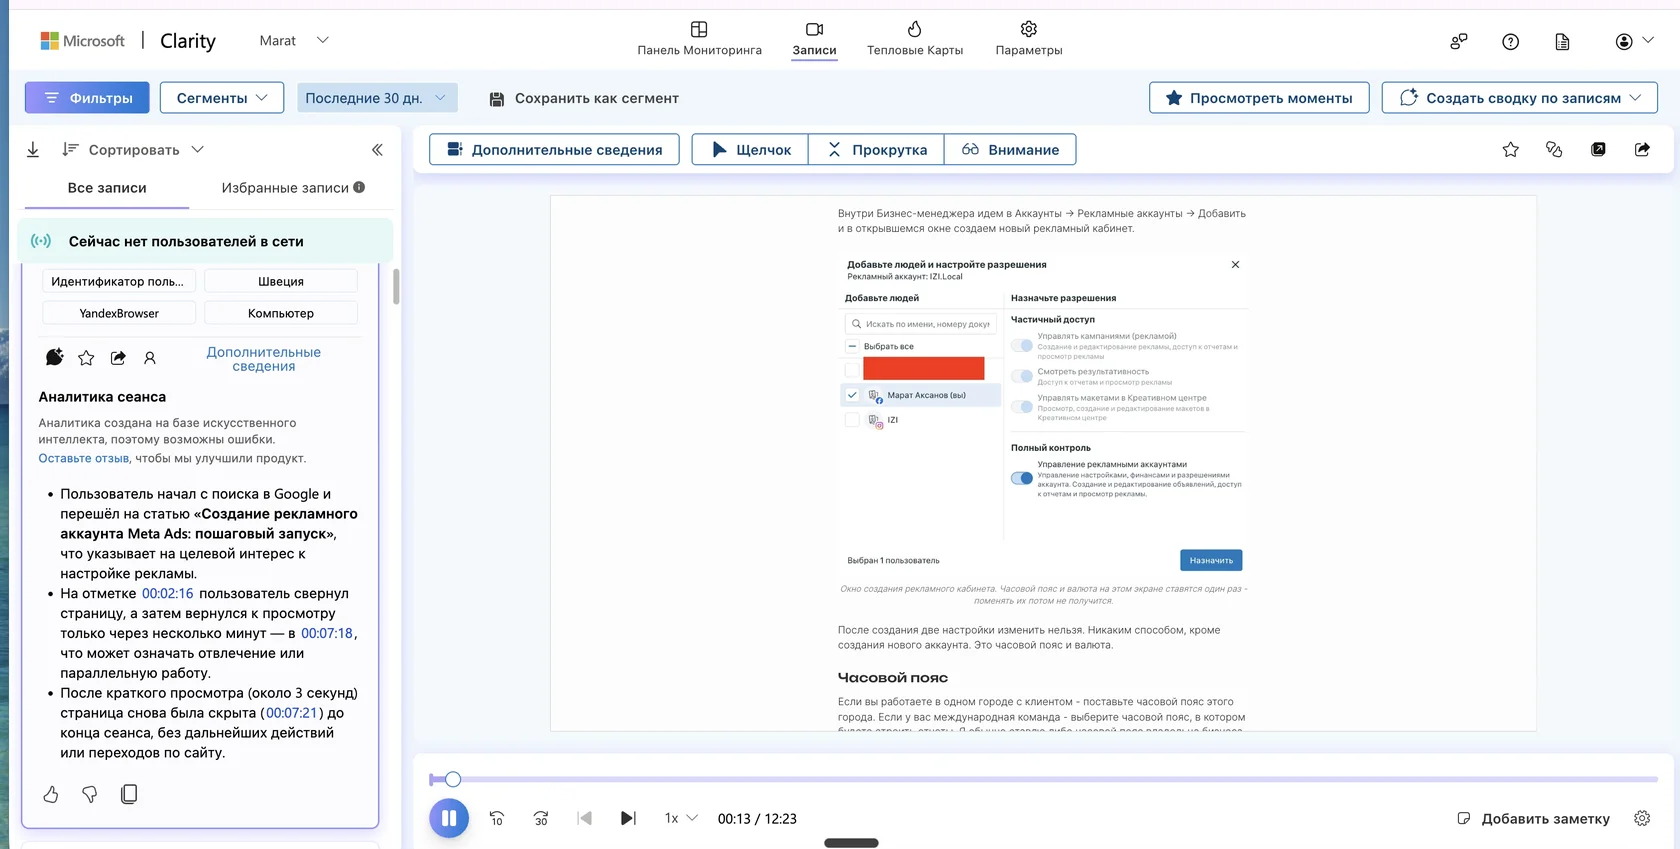Click Просмотреть моменты button
This screenshot has height=849, width=1680.
pos(1259,98)
